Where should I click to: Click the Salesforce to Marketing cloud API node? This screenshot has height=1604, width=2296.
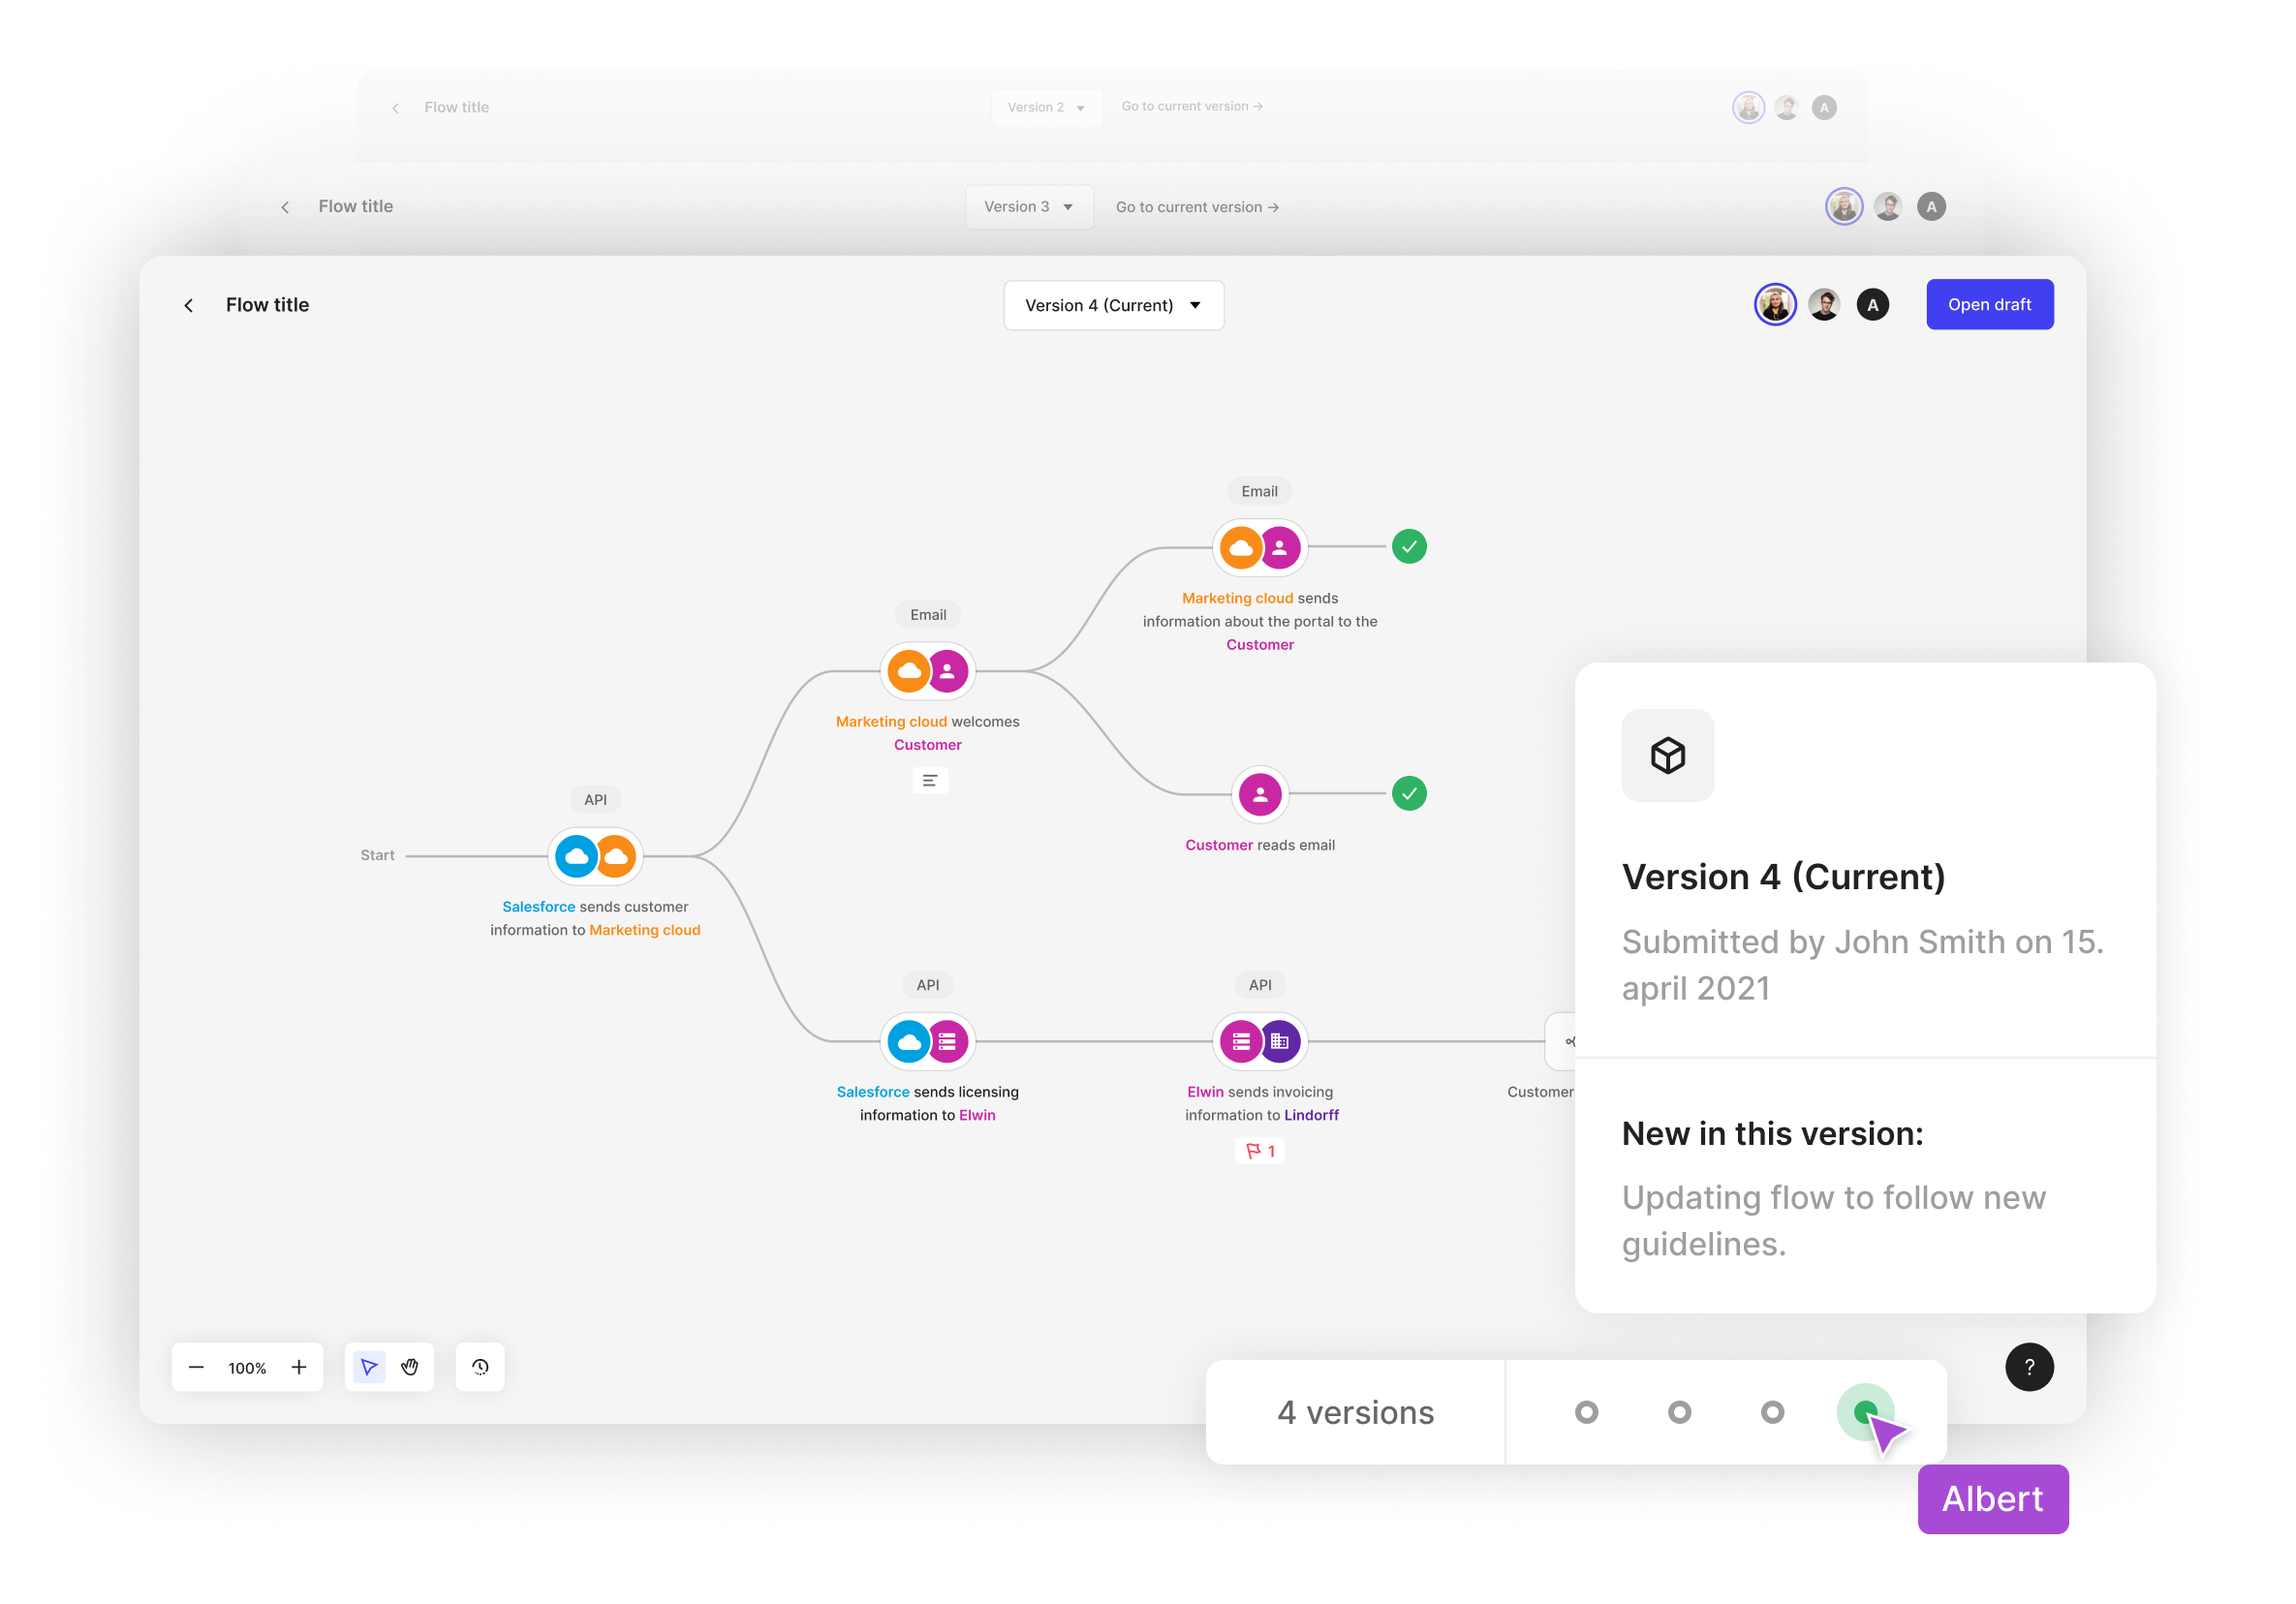point(595,856)
